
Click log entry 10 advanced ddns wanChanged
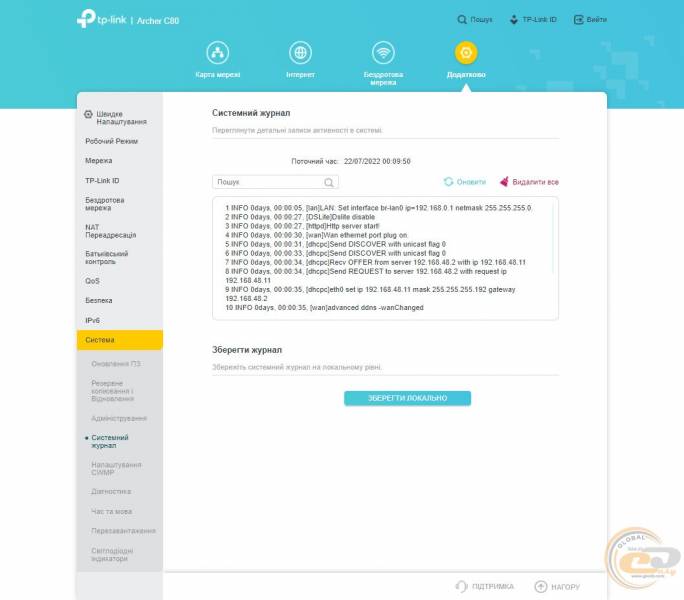pyautogui.click(x=324, y=308)
